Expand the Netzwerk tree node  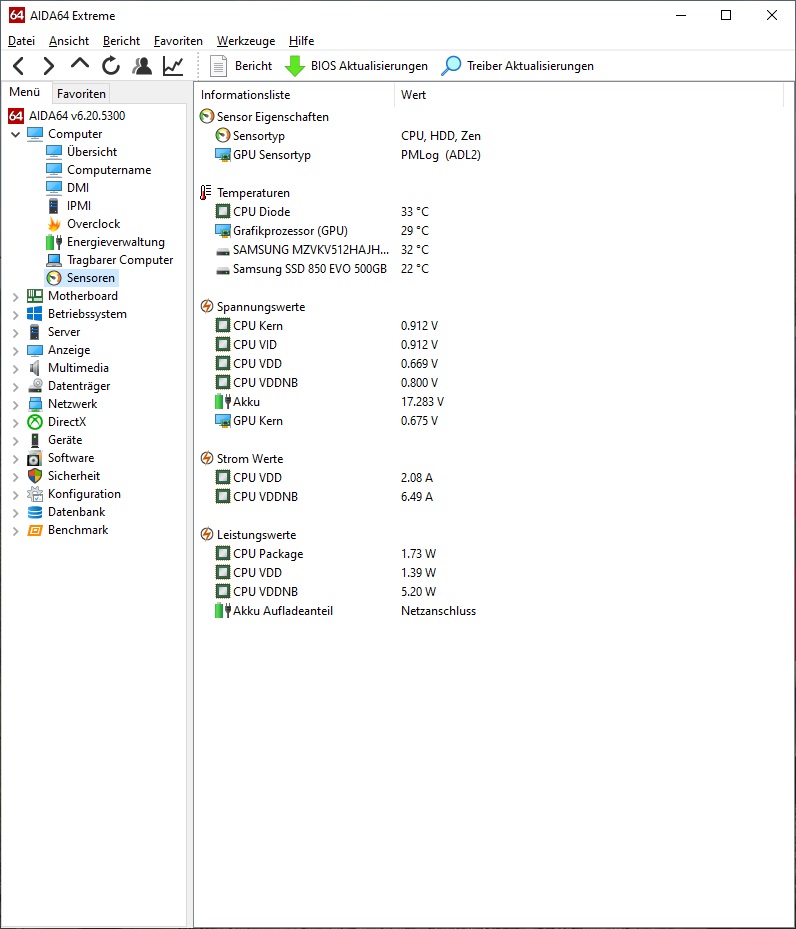(x=15, y=405)
